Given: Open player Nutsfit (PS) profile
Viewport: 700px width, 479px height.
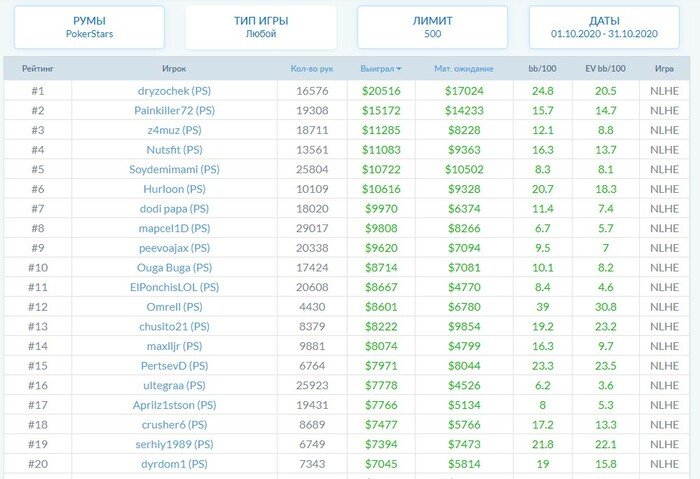Looking at the screenshot, I should (x=174, y=150).
